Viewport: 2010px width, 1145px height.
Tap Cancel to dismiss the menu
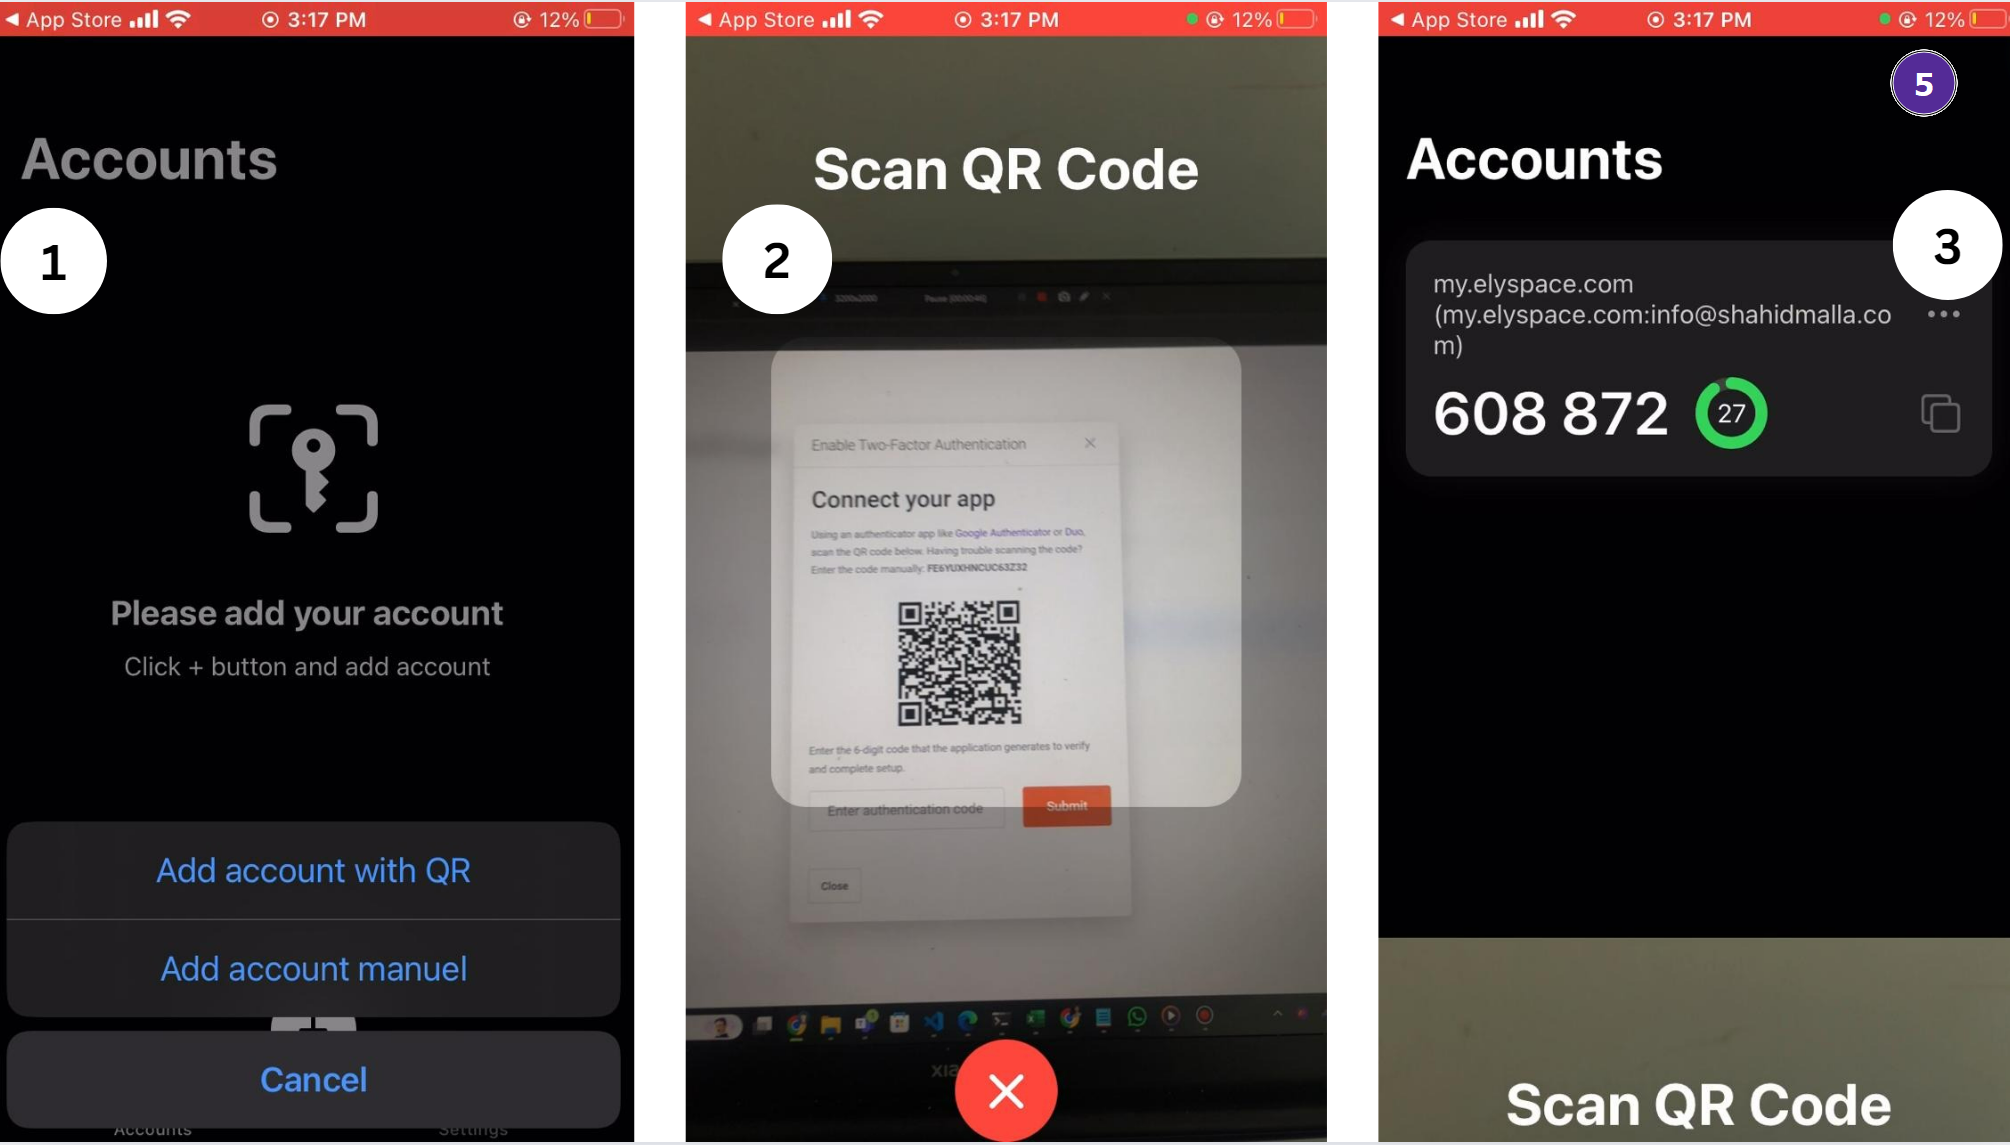(x=313, y=1080)
